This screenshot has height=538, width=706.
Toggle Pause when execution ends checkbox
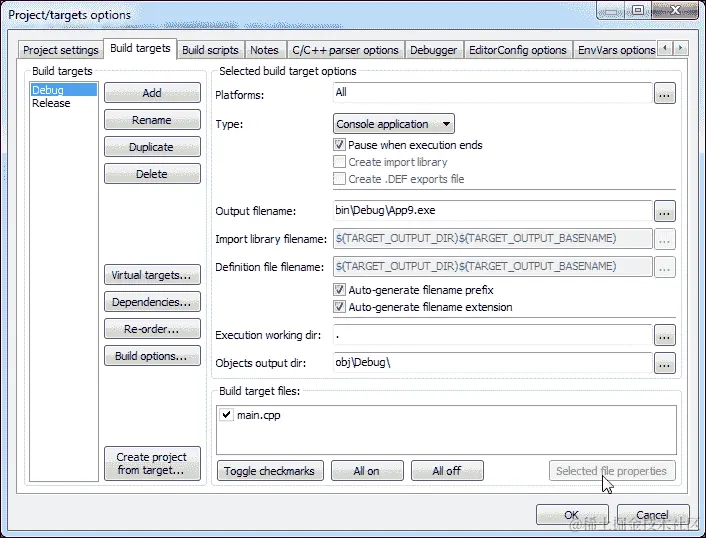339,145
